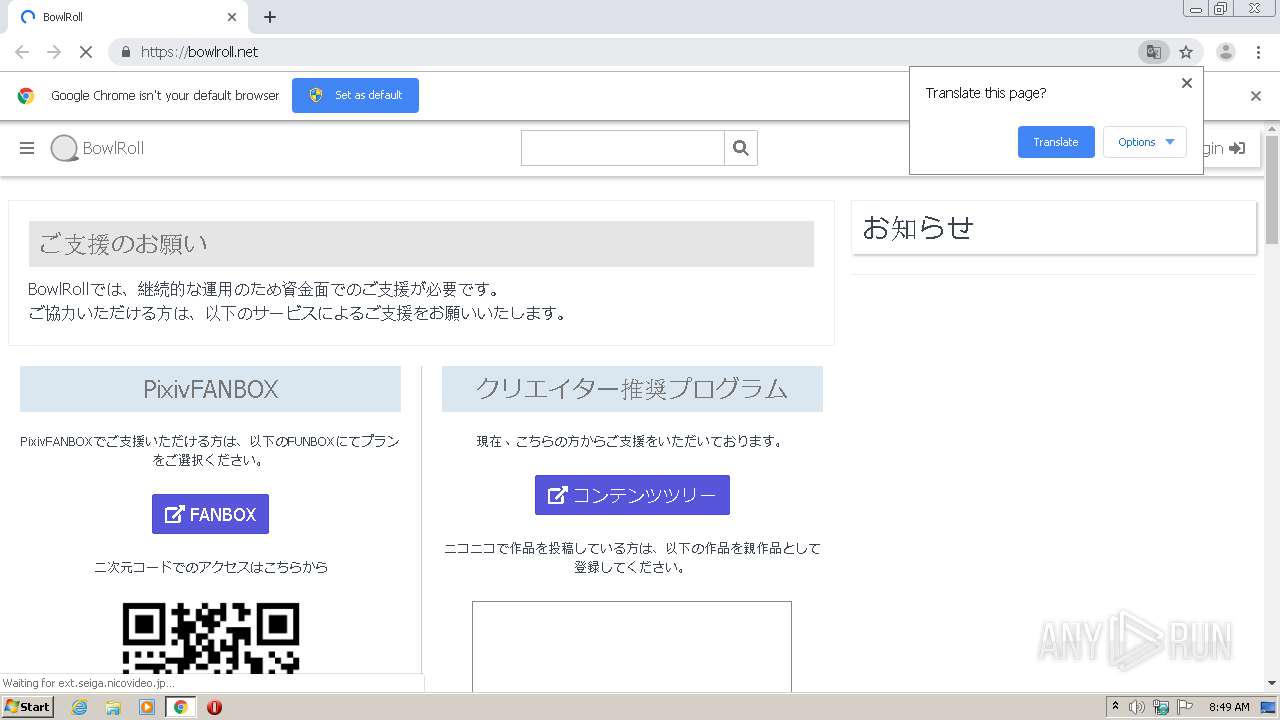
Task: Click the Translate button
Action: [1056, 142]
